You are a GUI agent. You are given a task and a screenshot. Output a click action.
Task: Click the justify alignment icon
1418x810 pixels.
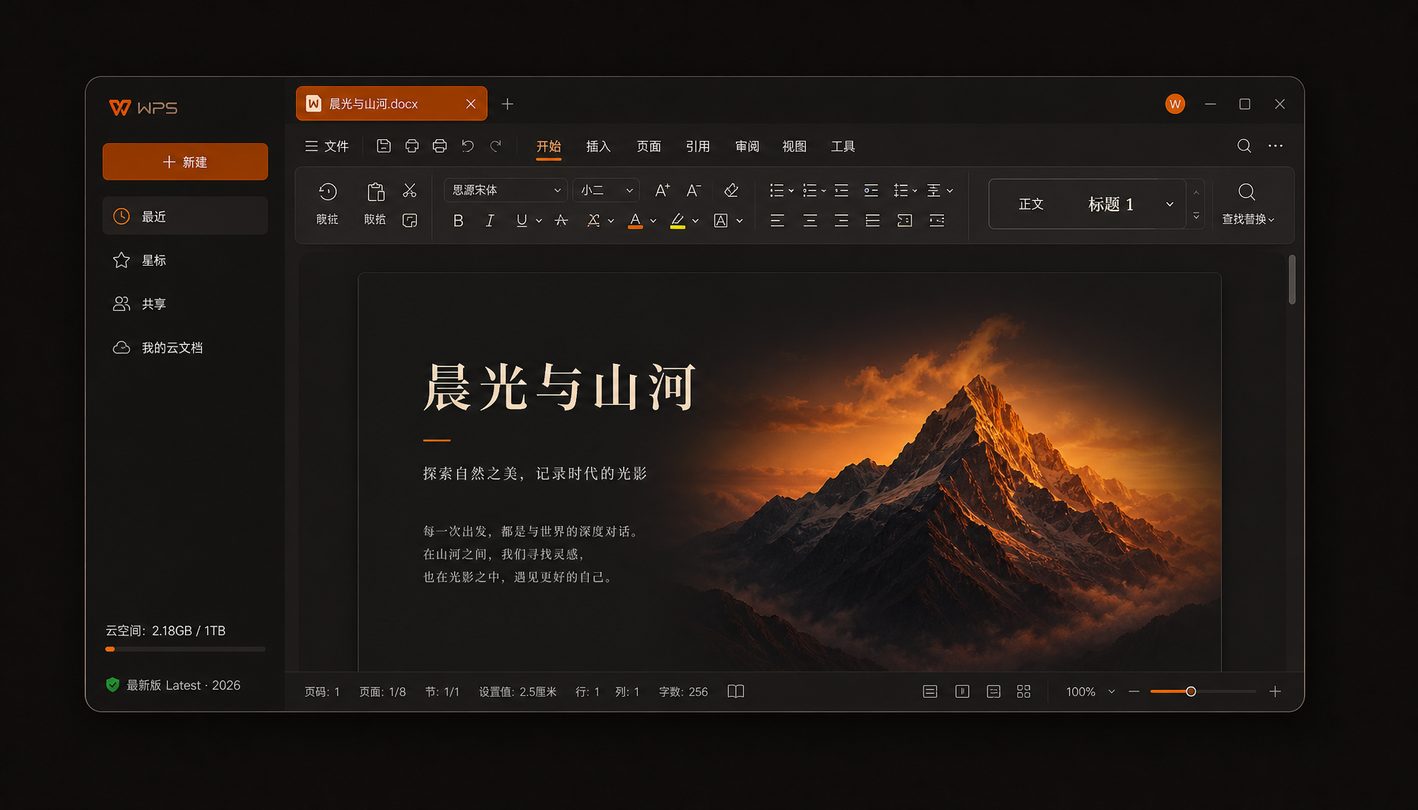pyautogui.click(x=873, y=220)
